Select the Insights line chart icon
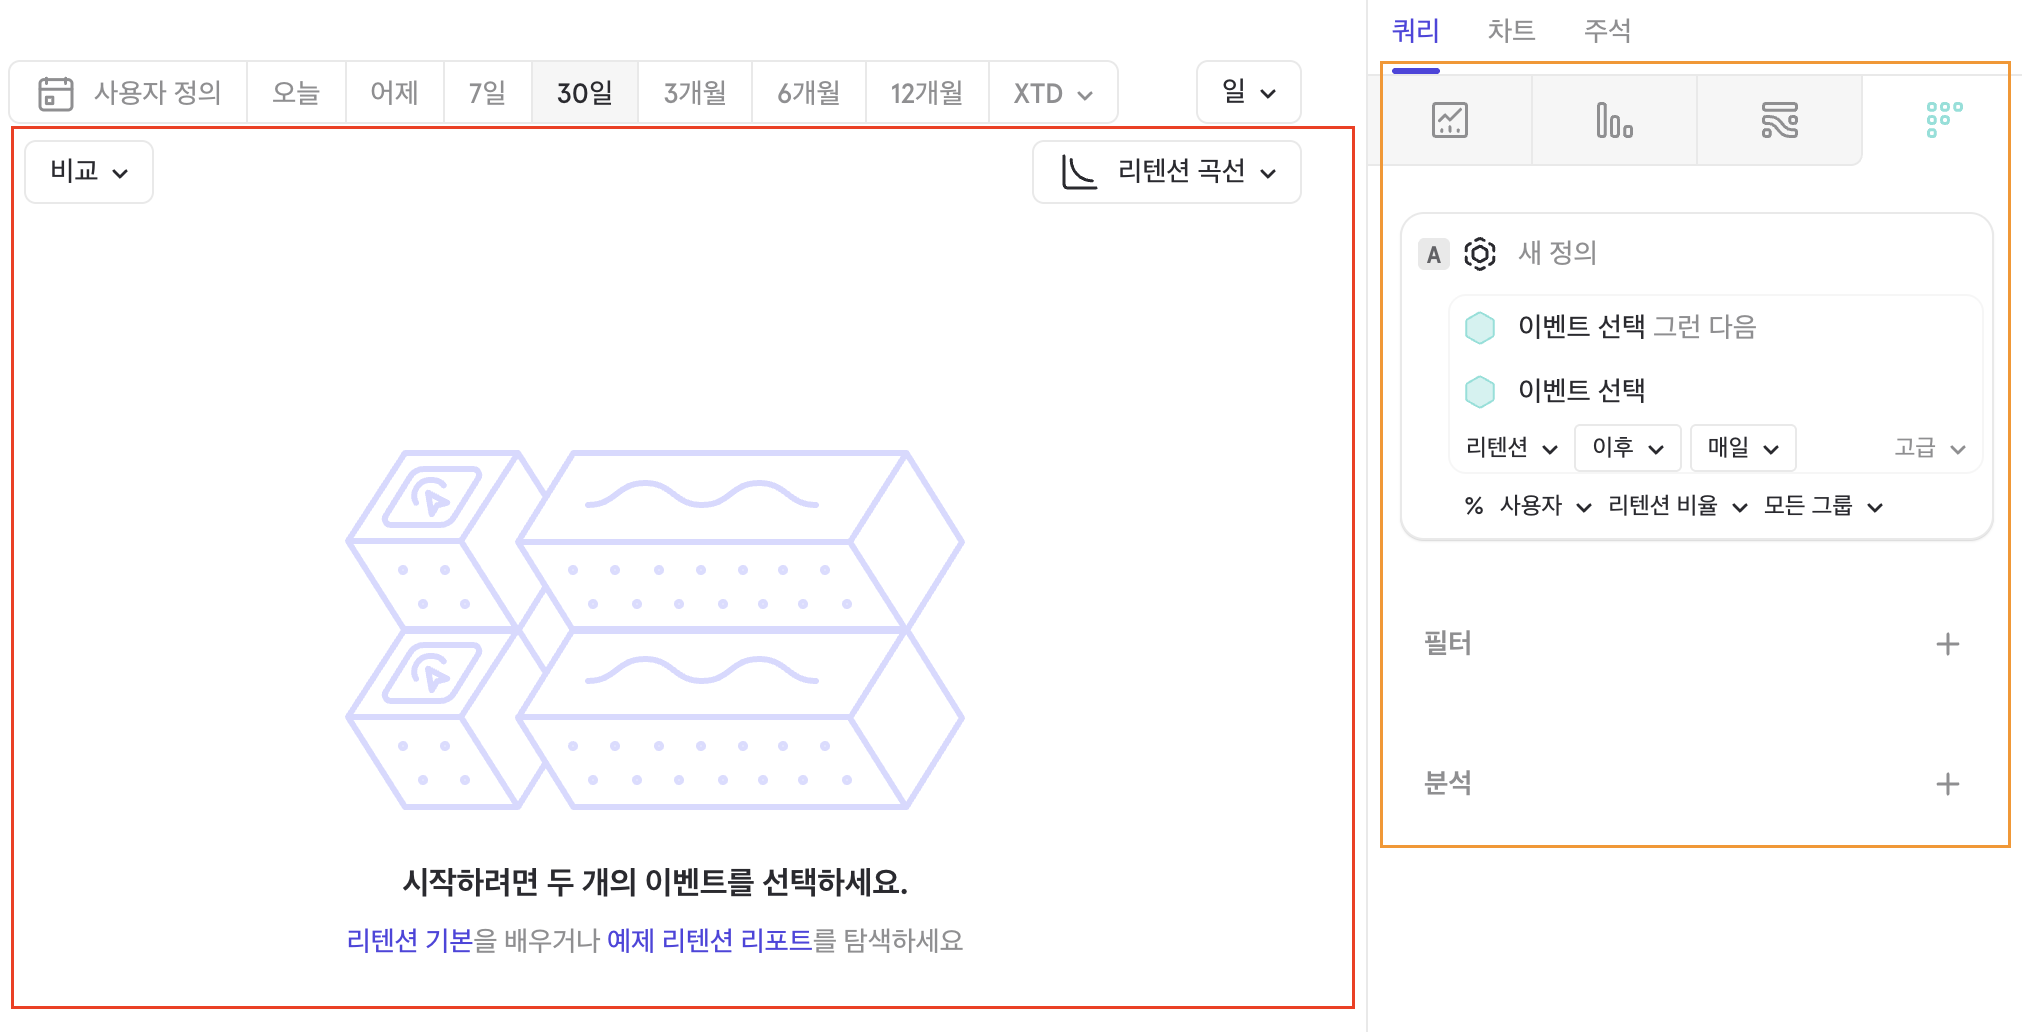The height and width of the screenshot is (1032, 2022). pyautogui.click(x=1449, y=120)
